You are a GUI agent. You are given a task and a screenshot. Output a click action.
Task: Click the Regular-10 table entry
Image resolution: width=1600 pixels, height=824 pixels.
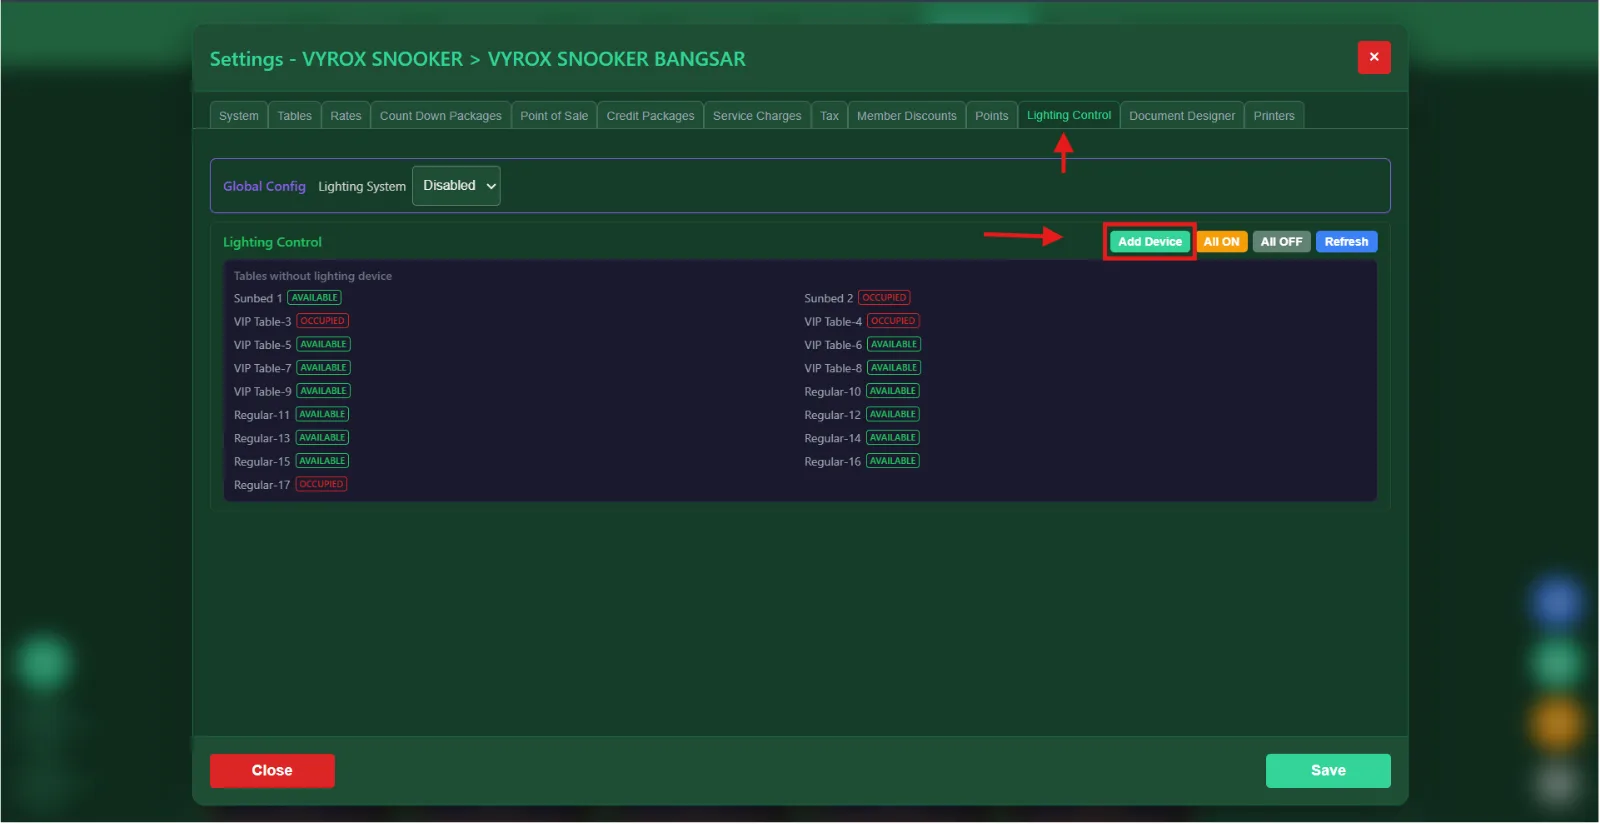[862, 391]
